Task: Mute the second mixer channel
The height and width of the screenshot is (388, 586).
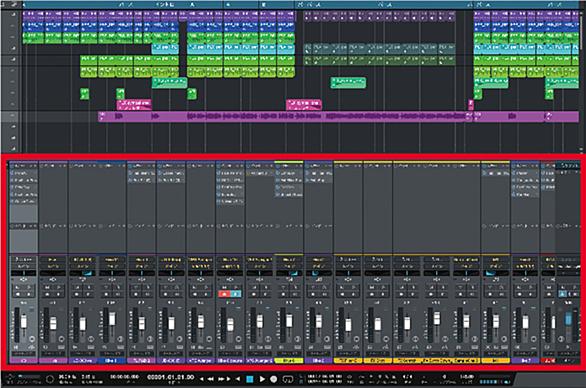Action: [47, 287]
